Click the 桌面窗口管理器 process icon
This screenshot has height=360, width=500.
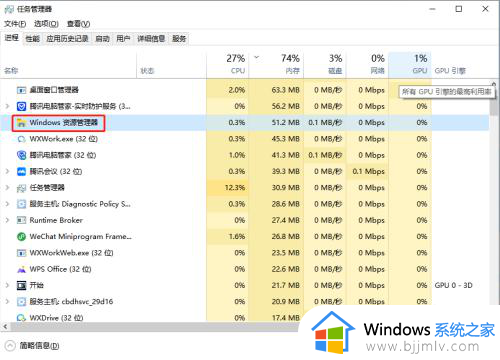21,90
